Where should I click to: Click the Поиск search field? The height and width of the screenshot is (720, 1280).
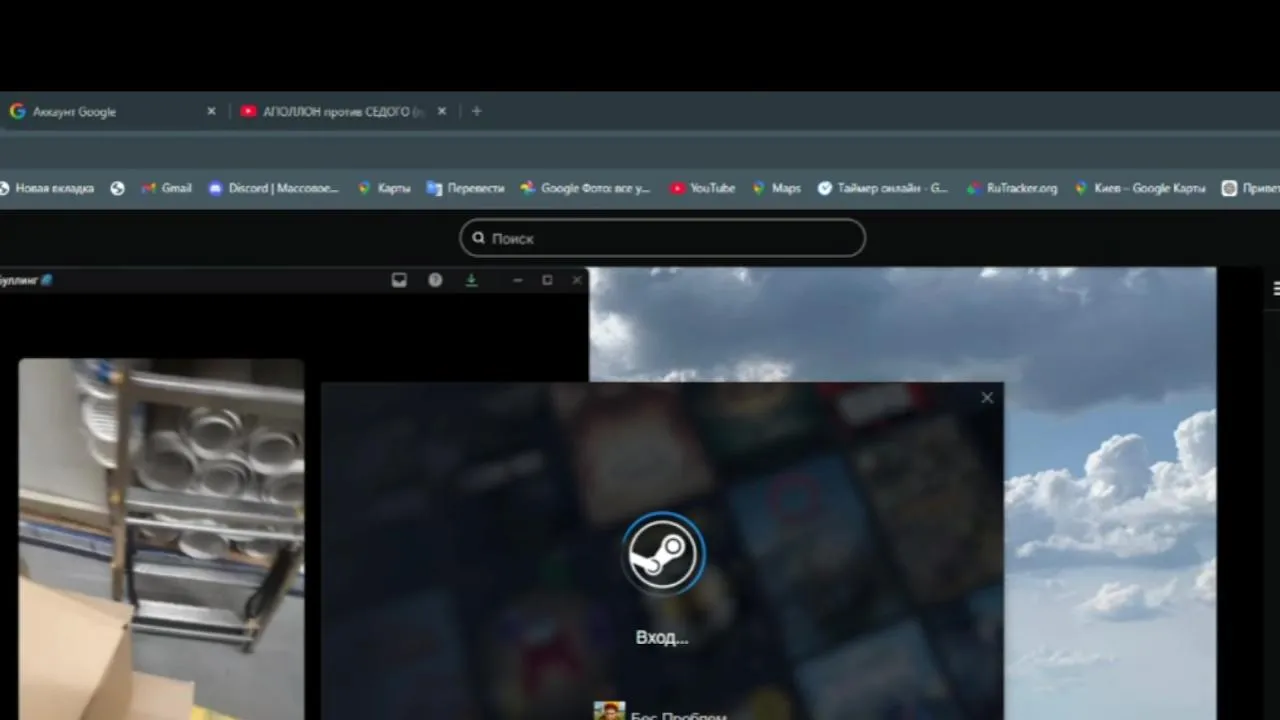[662, 238]
